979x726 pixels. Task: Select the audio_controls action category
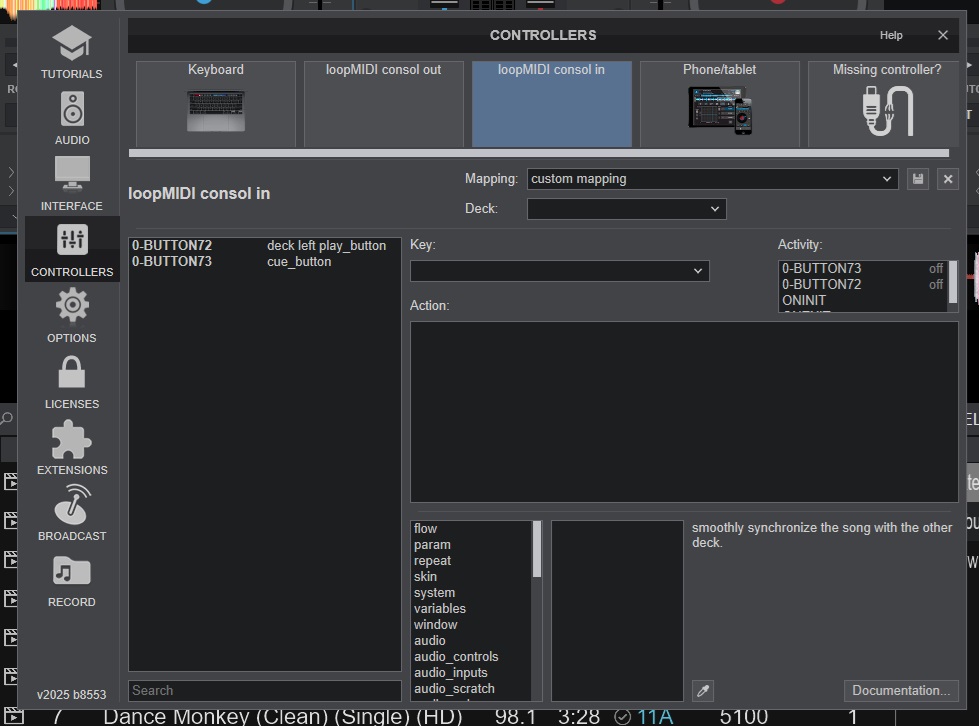point(471,657)
